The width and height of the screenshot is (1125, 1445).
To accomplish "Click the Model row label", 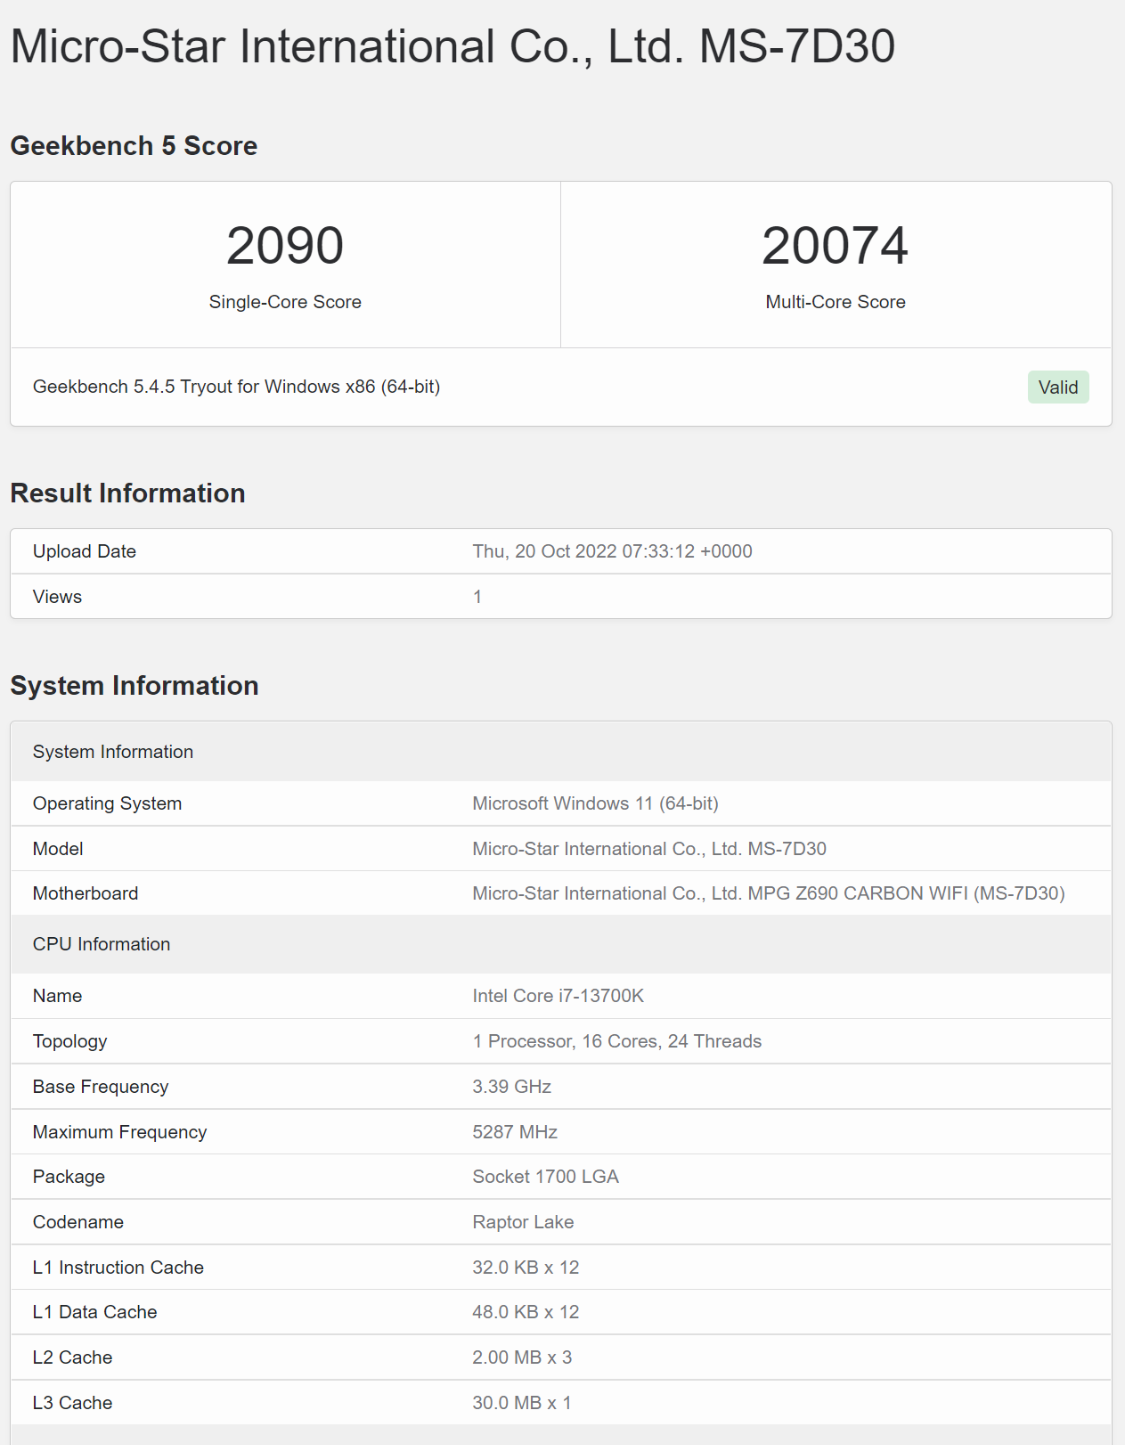I will click(x=58, y=849).
